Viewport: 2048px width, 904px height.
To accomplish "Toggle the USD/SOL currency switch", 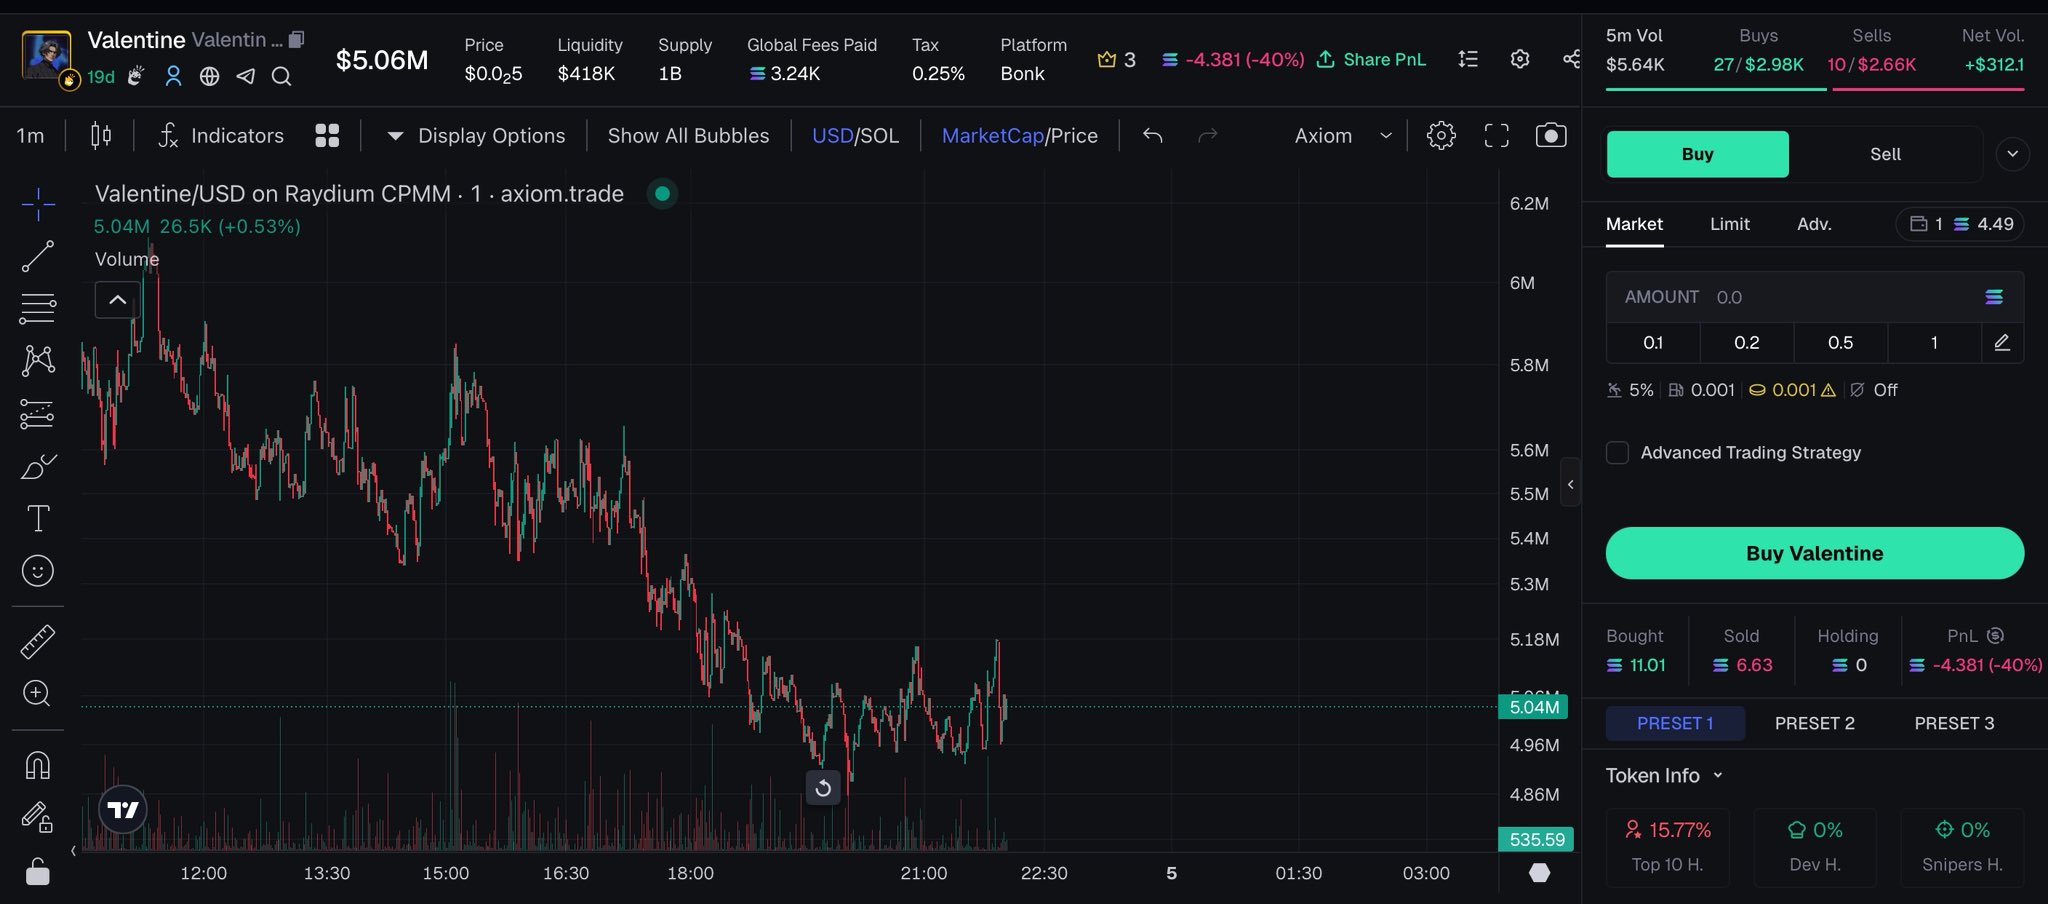I will pyautogui.click(x=855, y=136).
